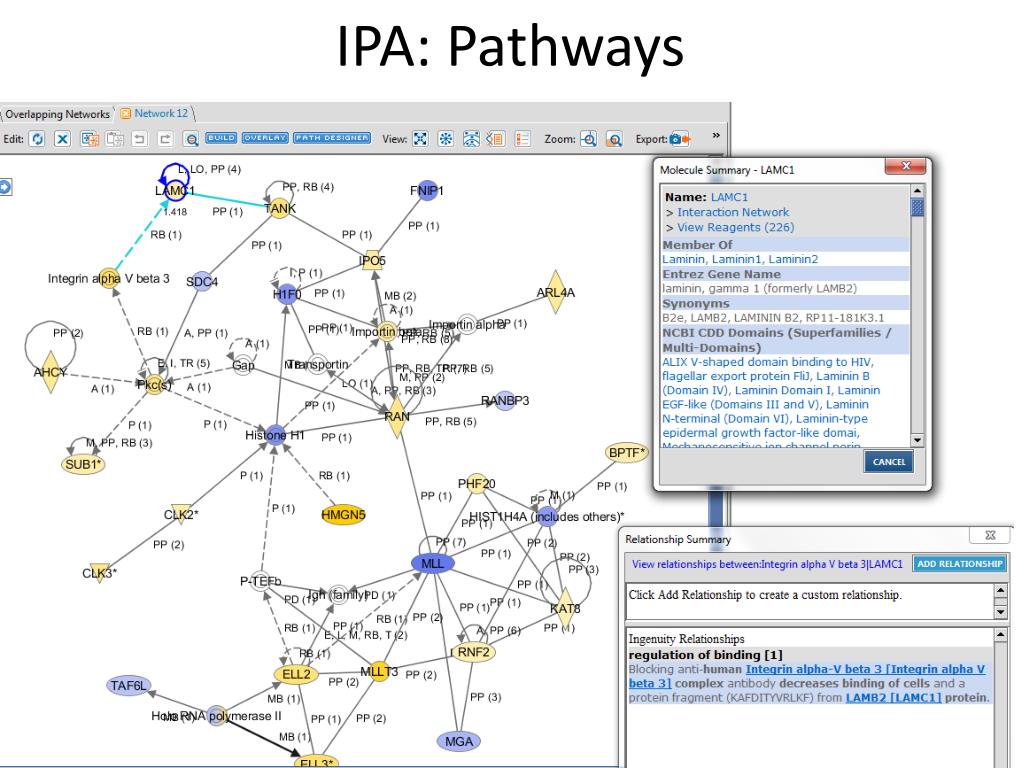Select the CLK2* triangle node
Viewport: 1024px width, 768px height.
tap(181, 514)
